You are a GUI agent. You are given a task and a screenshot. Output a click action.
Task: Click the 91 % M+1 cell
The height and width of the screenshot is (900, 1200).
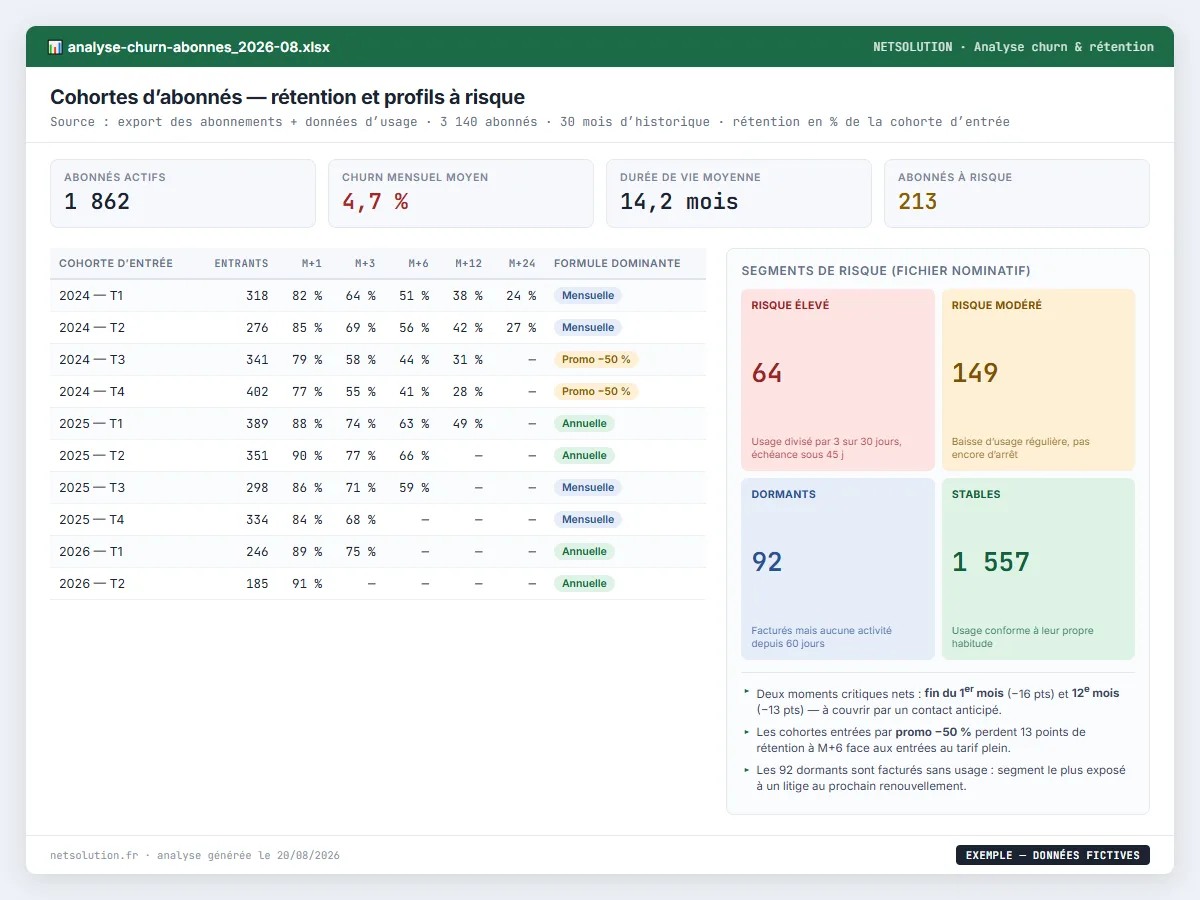pyautogui.click(x=307, y=584)
